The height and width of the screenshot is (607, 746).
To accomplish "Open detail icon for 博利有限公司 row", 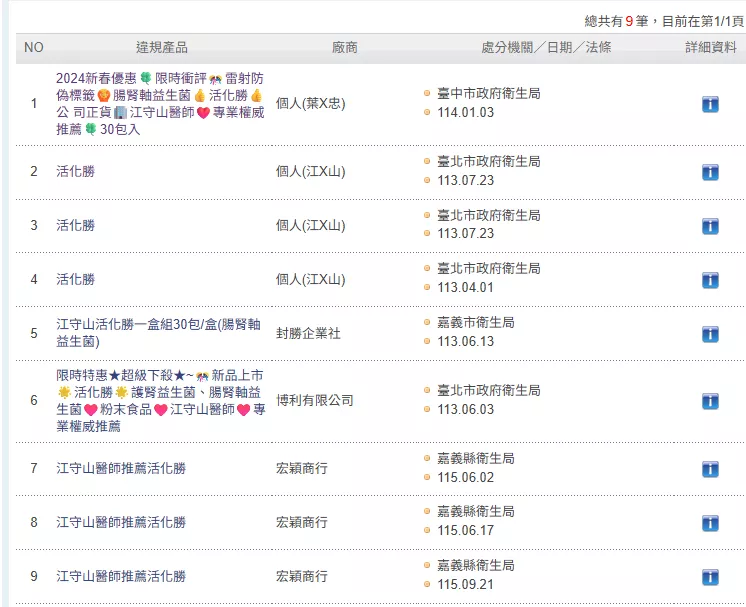I will tap(710, 401).
